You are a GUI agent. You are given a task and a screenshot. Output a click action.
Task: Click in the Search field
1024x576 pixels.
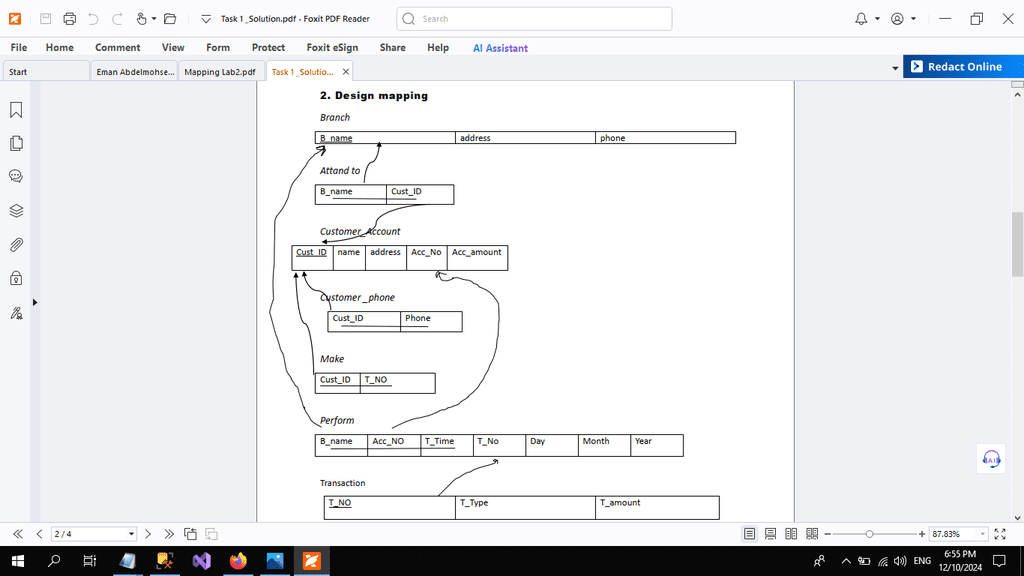tap(534, 19)
